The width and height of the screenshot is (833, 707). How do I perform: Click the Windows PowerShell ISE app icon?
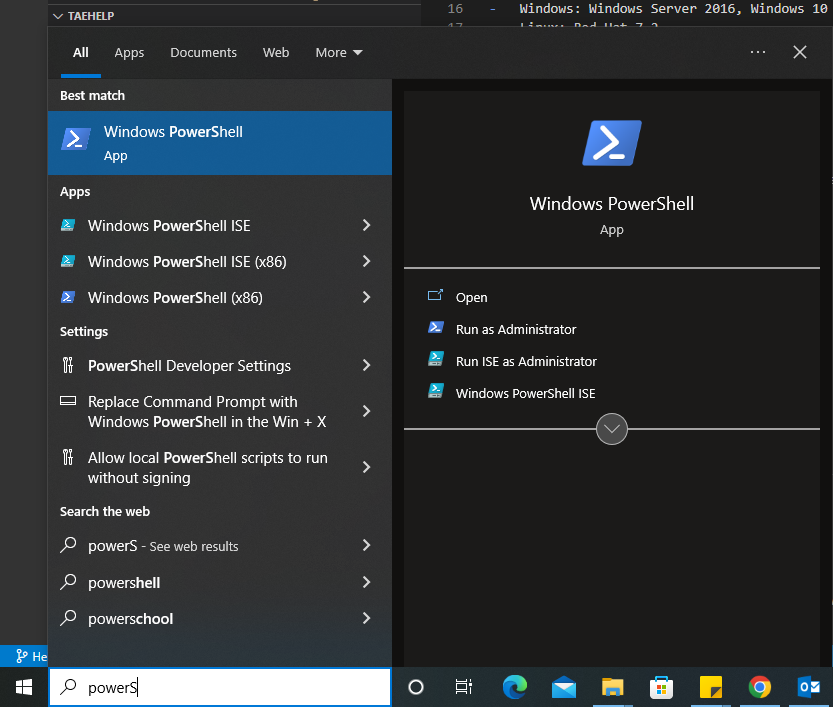(68, 225)
